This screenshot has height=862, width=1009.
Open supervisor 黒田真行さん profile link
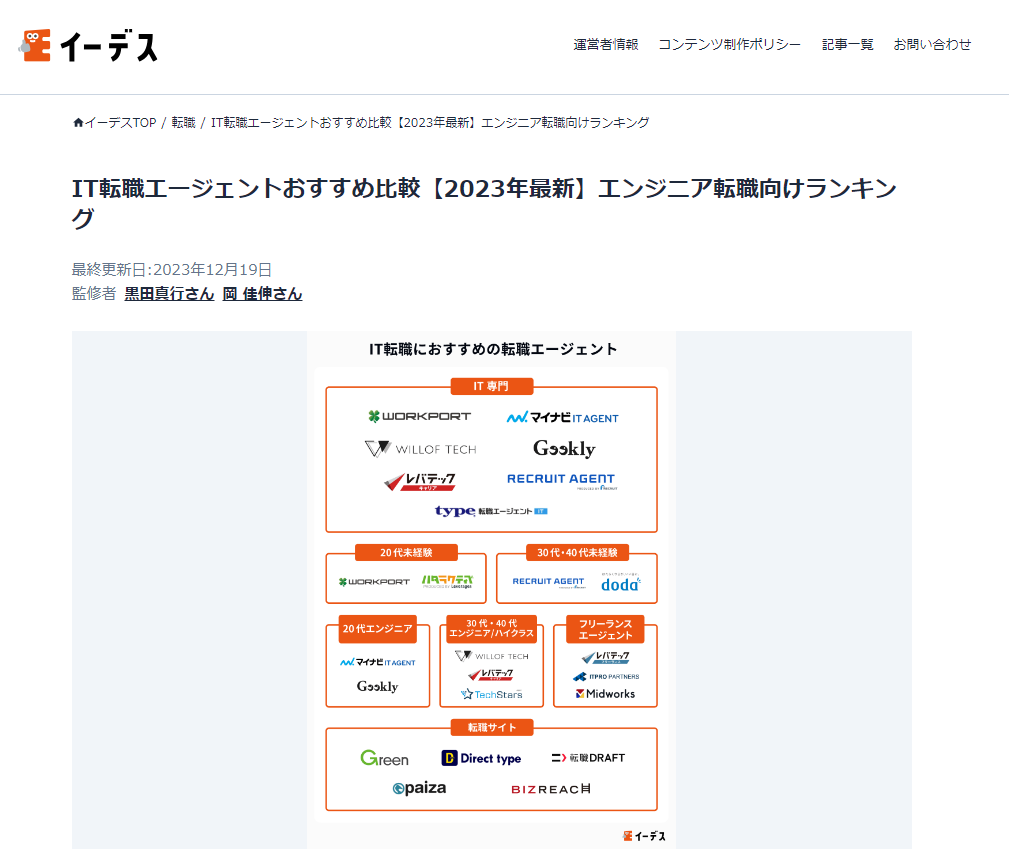pyautogui.click(x=169, y=294)
